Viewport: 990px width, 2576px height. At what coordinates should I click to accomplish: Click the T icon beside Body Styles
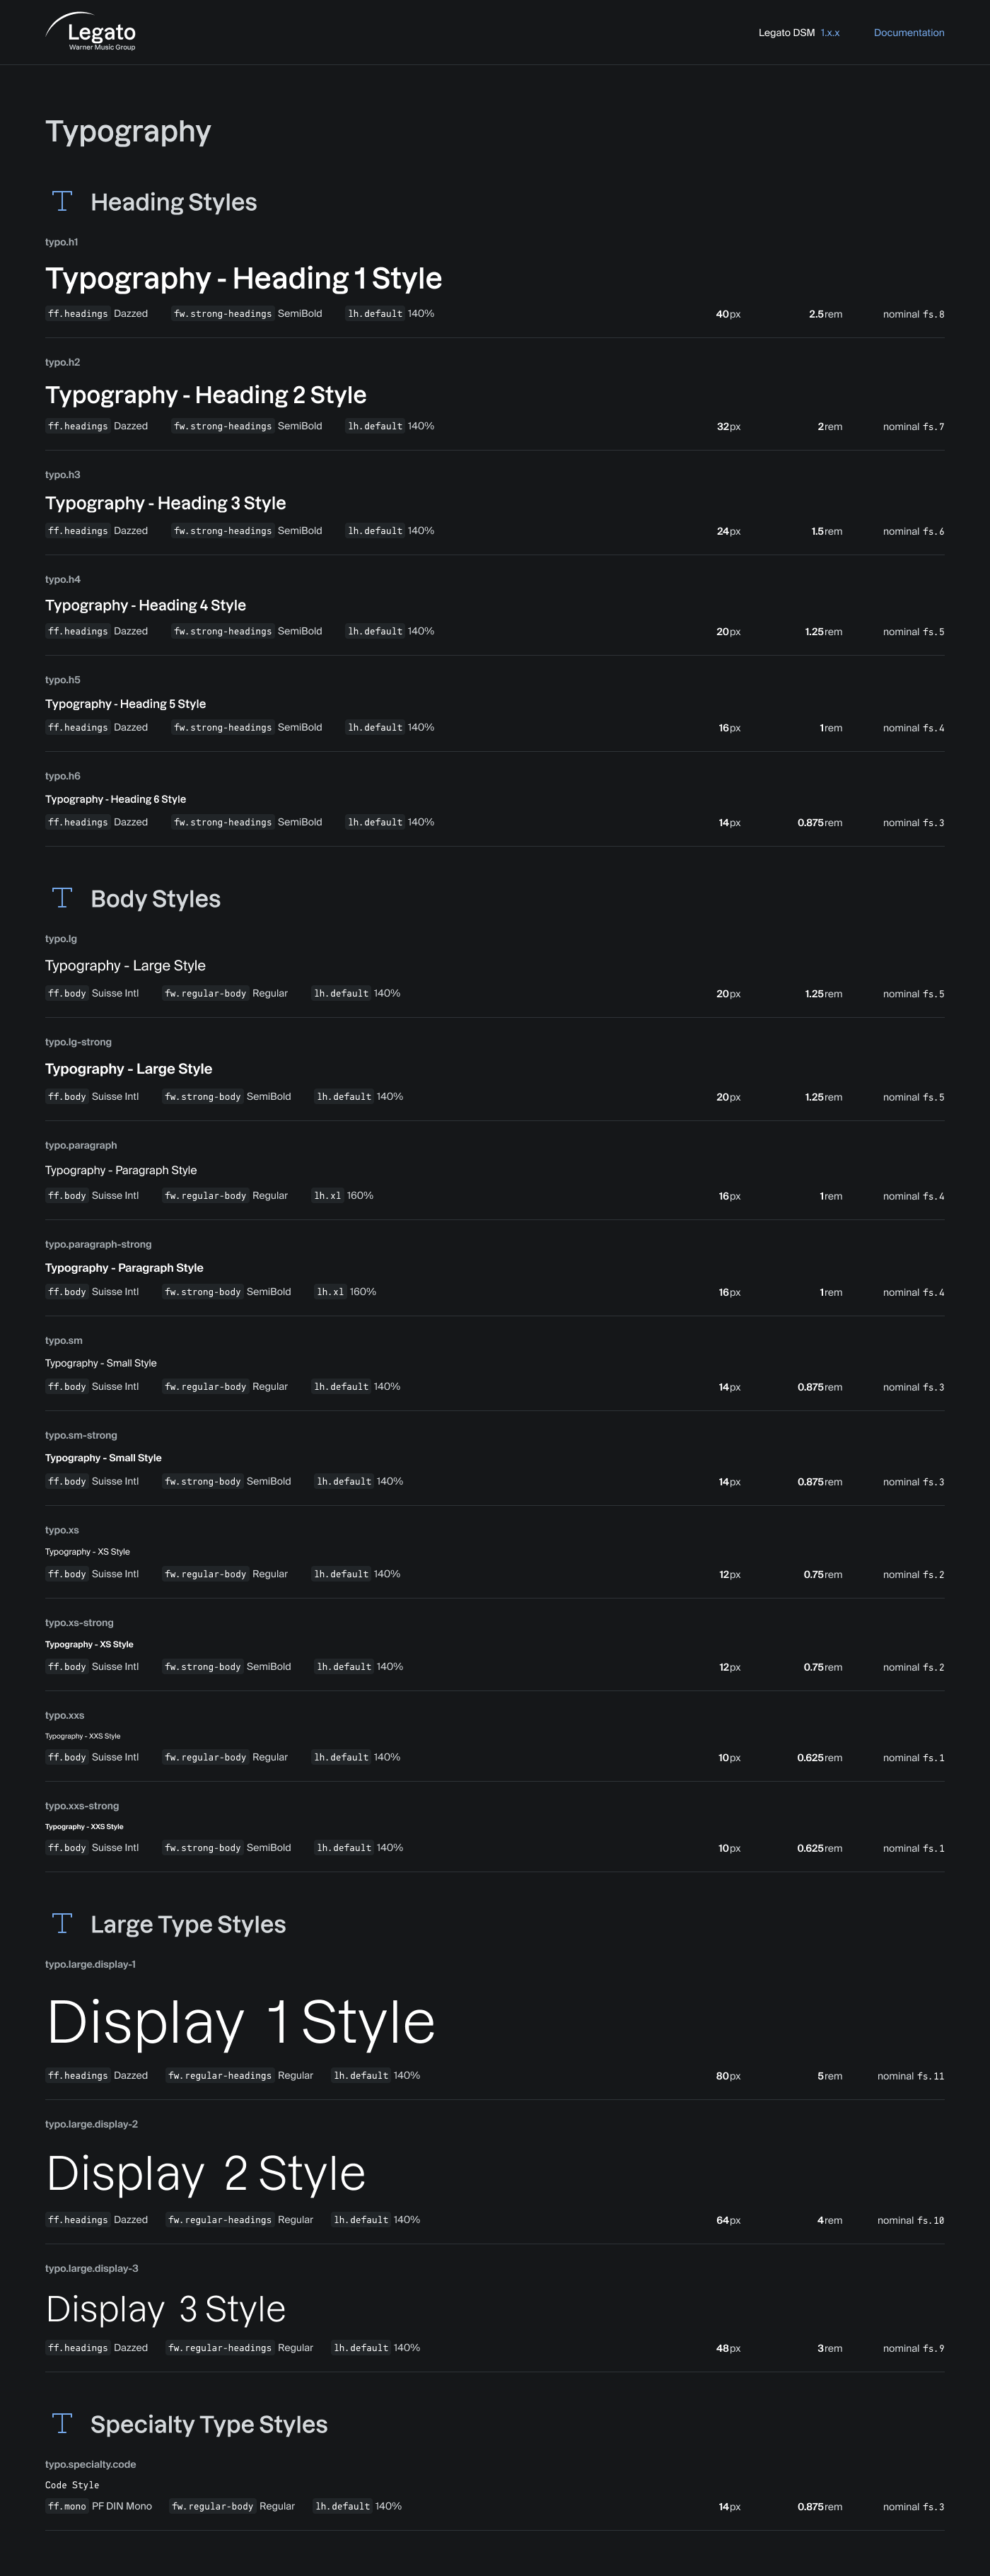point(62,898)
